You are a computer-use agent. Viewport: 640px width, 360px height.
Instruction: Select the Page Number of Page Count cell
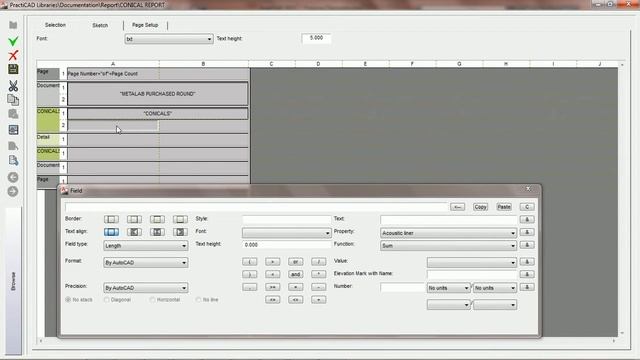point(113,74)
